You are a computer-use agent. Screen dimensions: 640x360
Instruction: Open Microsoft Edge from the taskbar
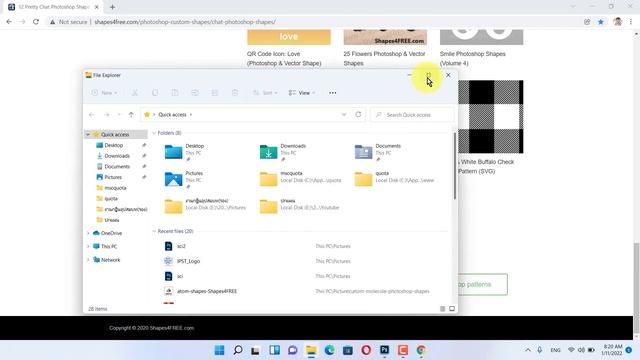pos(330,350)
